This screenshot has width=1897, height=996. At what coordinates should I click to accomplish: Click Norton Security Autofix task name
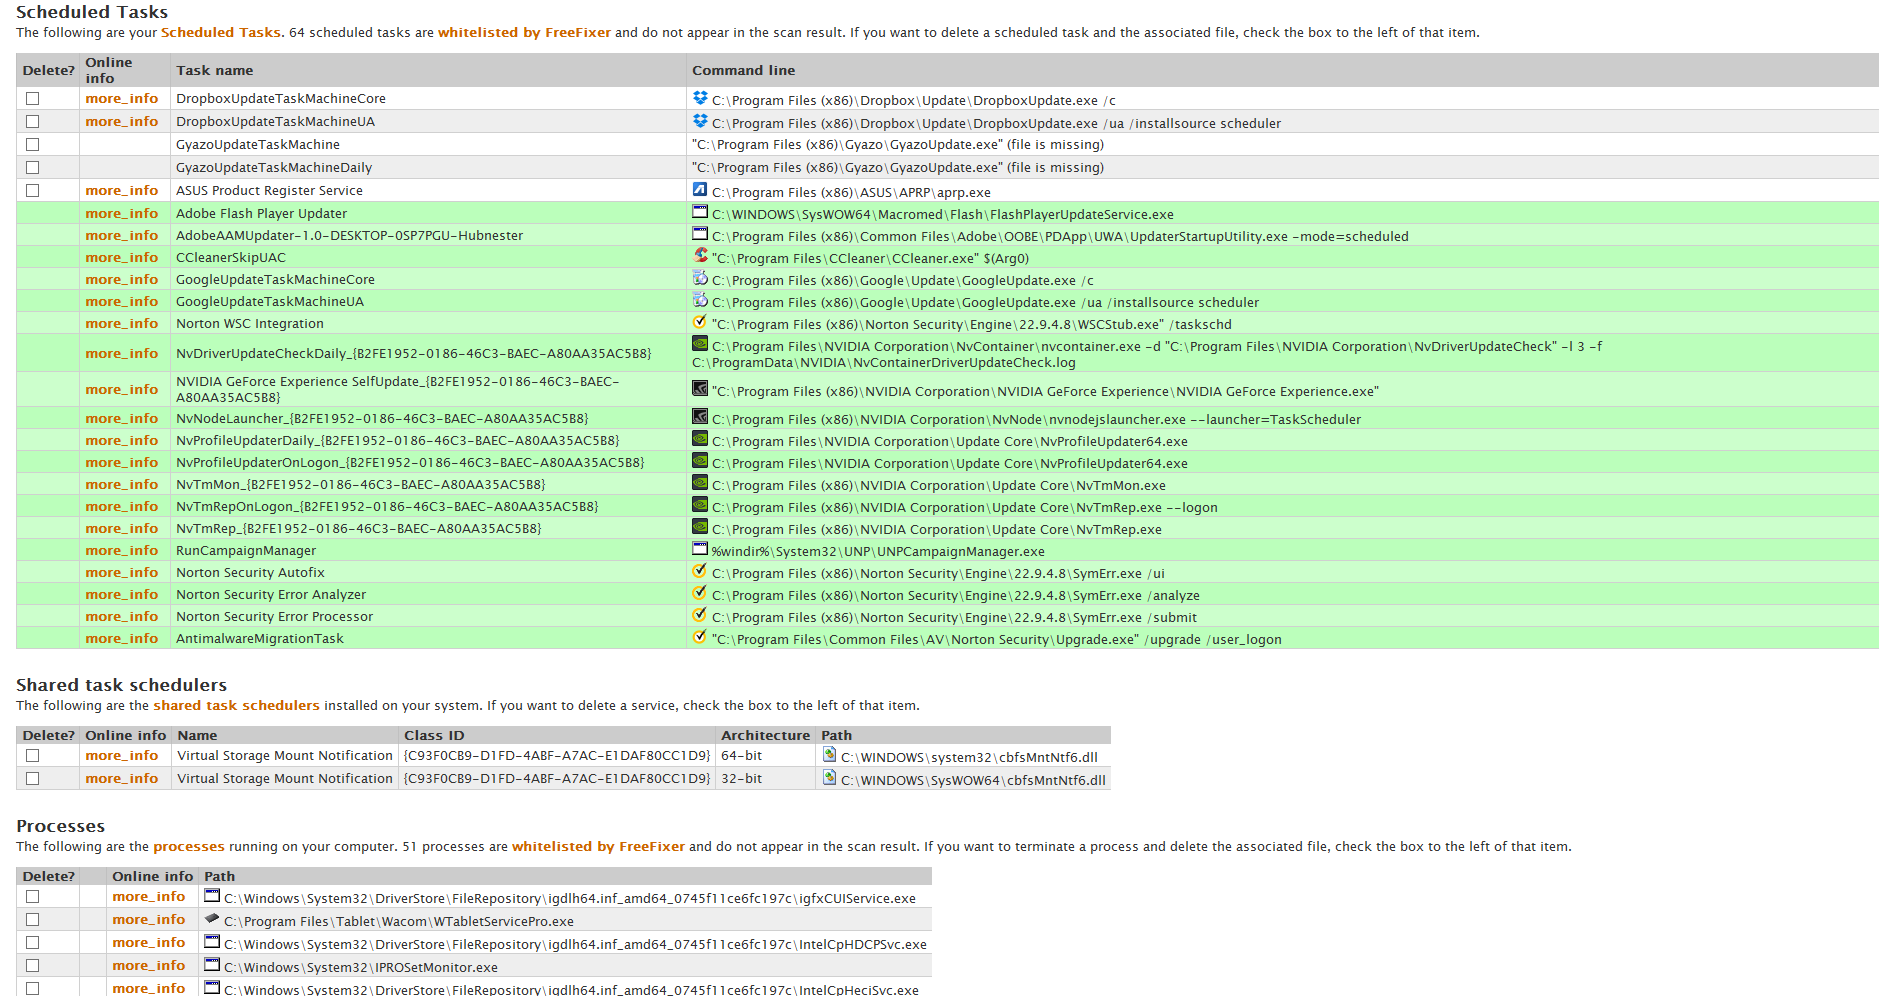click(250, 572)
